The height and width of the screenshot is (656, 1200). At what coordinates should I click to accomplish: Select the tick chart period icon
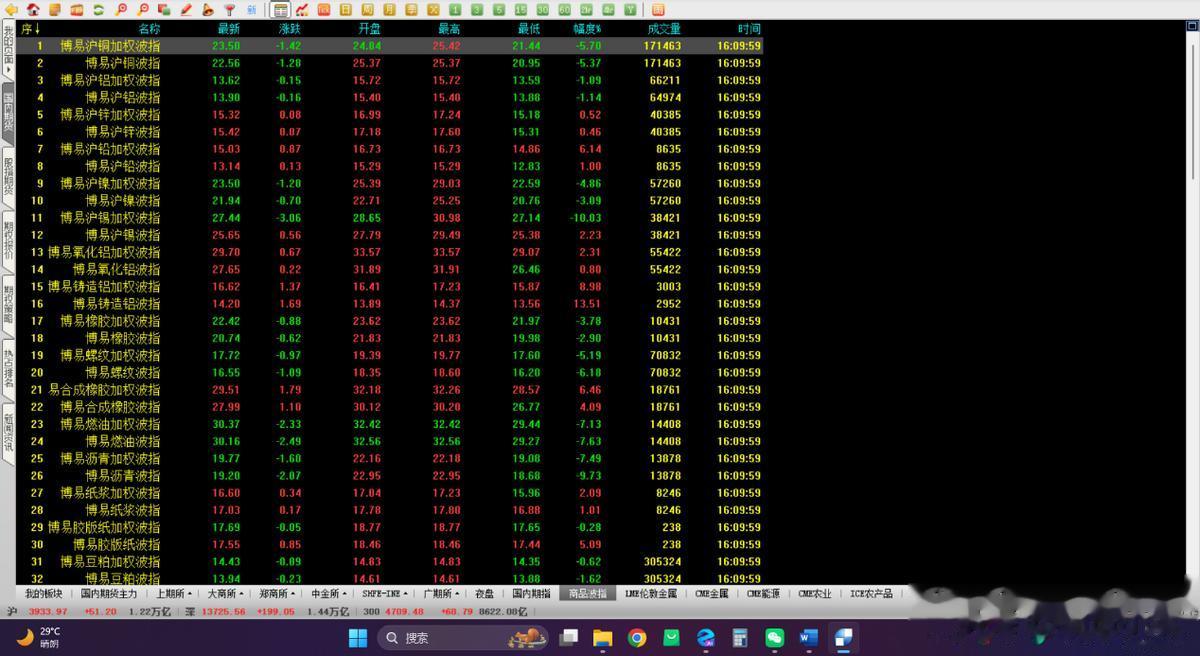click(324, 10)
